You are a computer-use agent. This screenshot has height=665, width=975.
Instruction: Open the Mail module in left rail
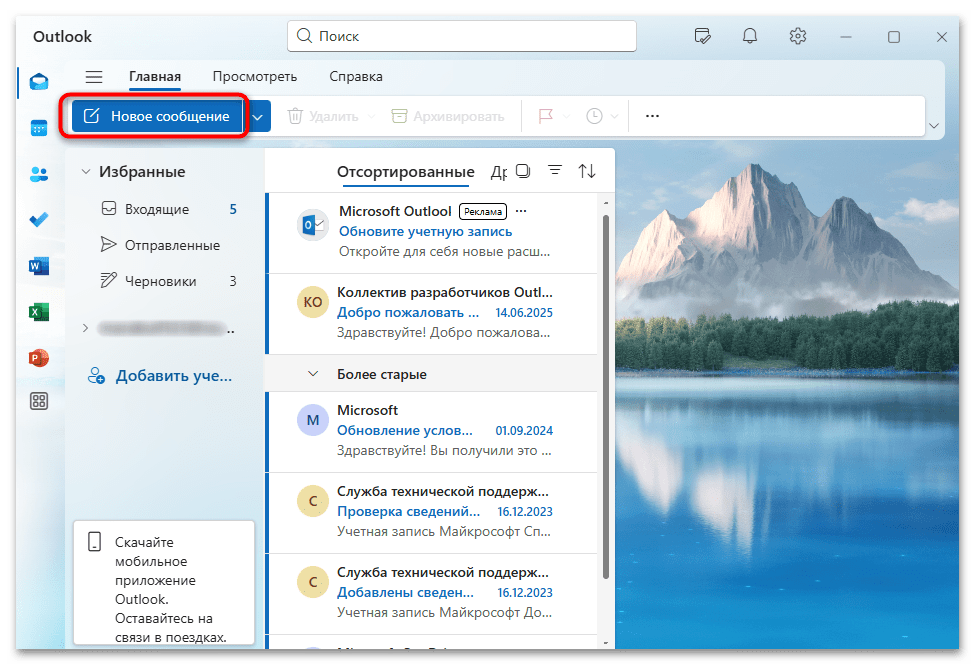click(x=39, y=81)
